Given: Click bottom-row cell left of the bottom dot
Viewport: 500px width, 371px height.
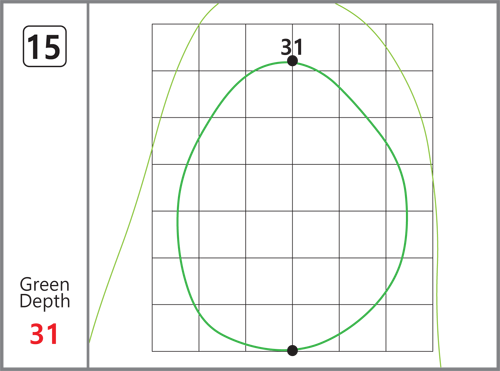Looking at the screenshot, I should 269,328.
